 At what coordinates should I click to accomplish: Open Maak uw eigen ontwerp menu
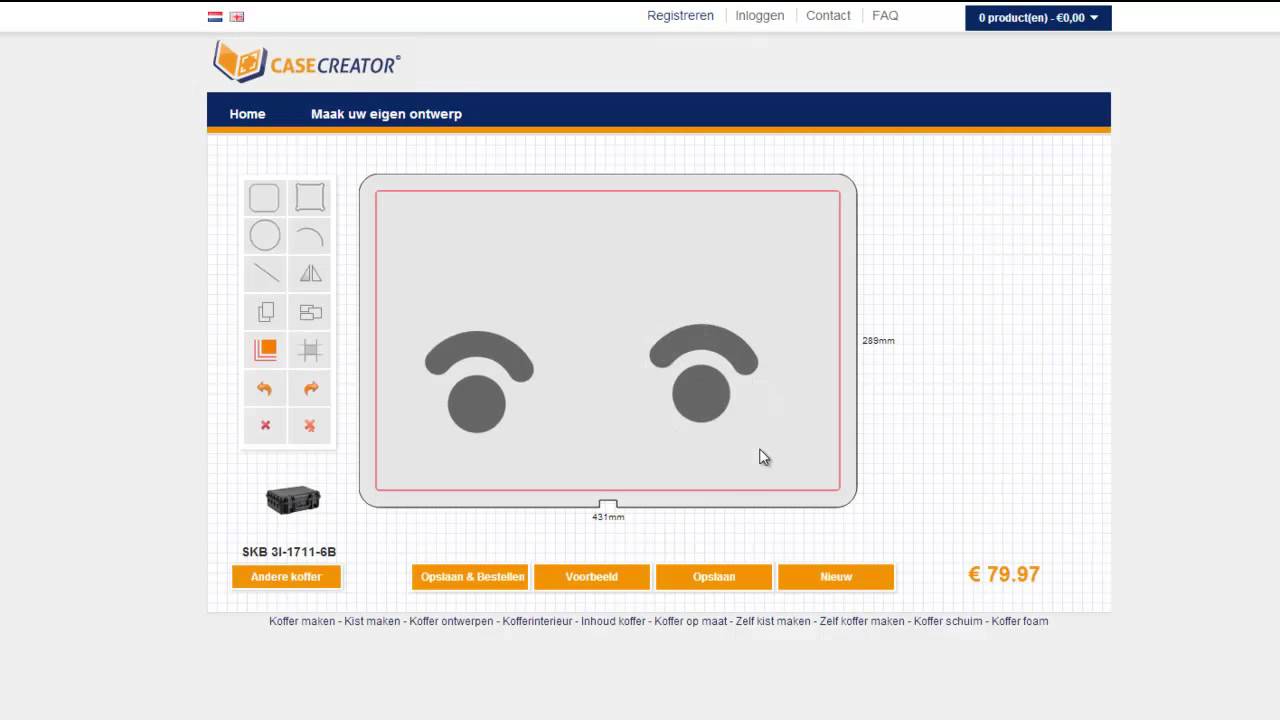[x=386, y=114]
